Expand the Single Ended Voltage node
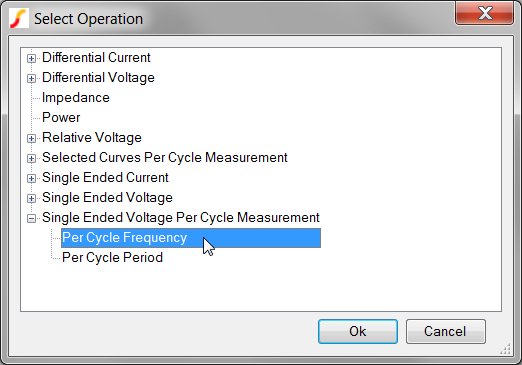The height and width of the screenshot is (365, 522). pyautogui.click(x=31, y=198)
